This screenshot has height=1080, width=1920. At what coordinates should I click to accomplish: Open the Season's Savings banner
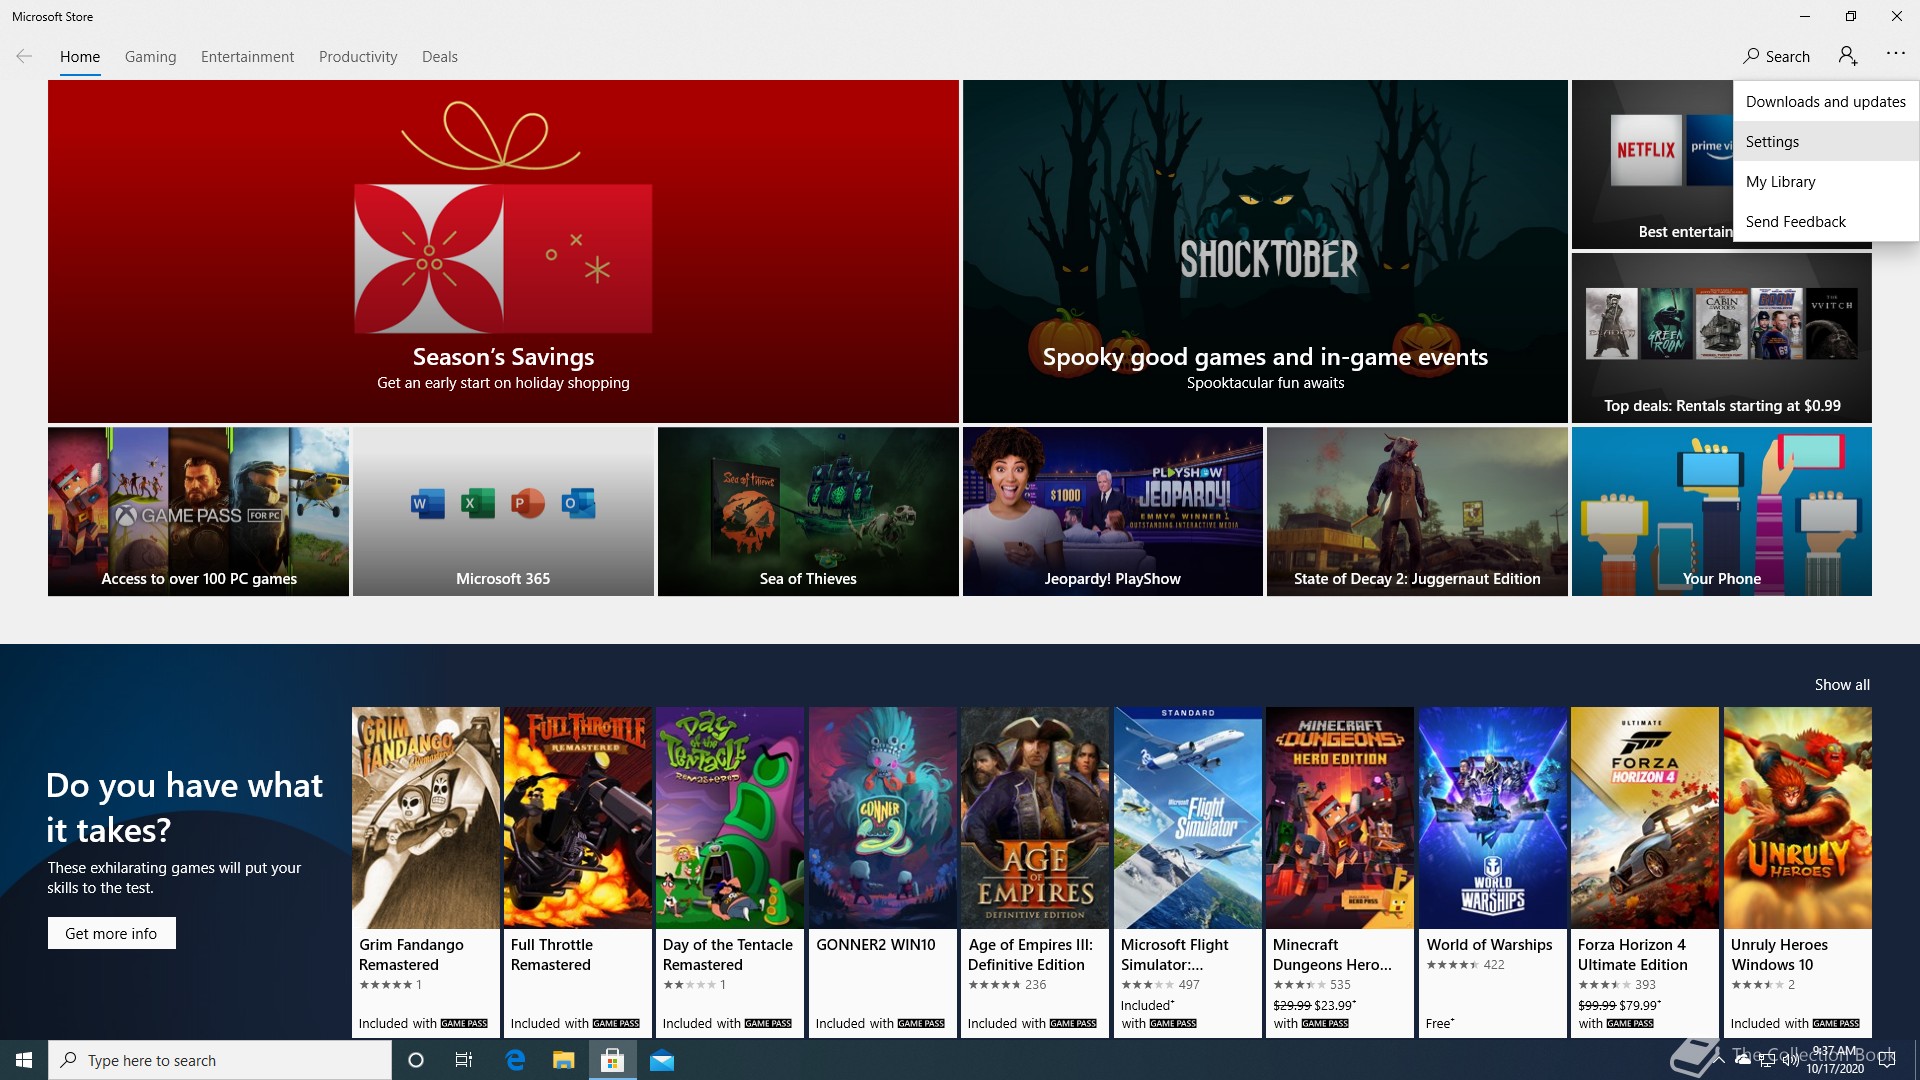coord(503,251)
